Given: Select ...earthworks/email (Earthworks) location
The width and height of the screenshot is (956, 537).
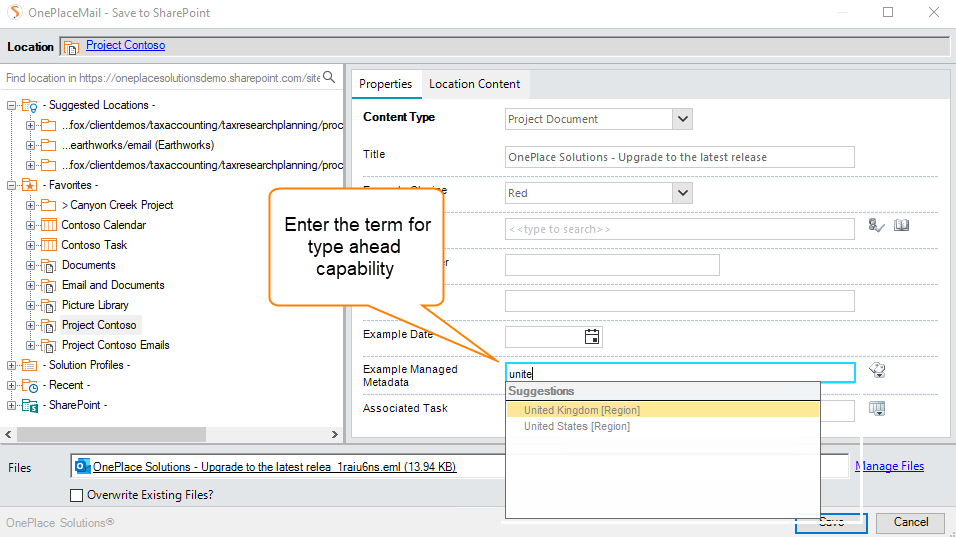Looking at the screenshot, I should (138, 145).
